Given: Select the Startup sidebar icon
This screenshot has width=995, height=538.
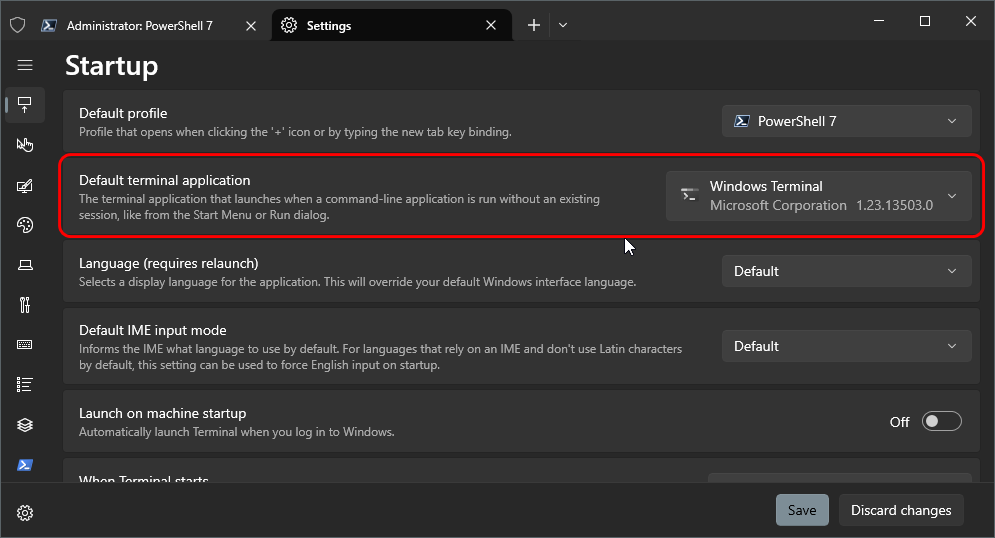Looking at the screenshot, I should tap(25, 104).
